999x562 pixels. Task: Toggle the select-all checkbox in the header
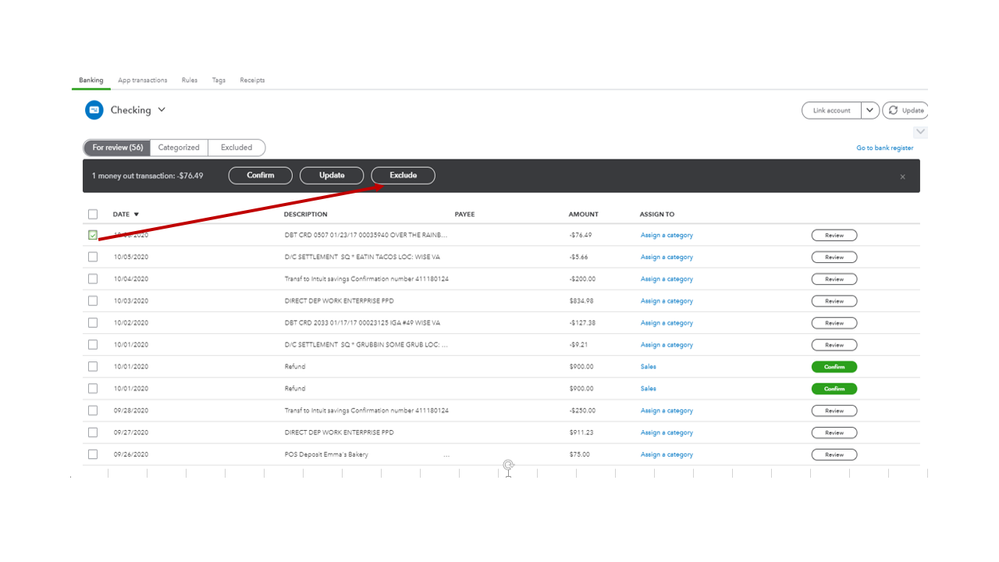93,214
